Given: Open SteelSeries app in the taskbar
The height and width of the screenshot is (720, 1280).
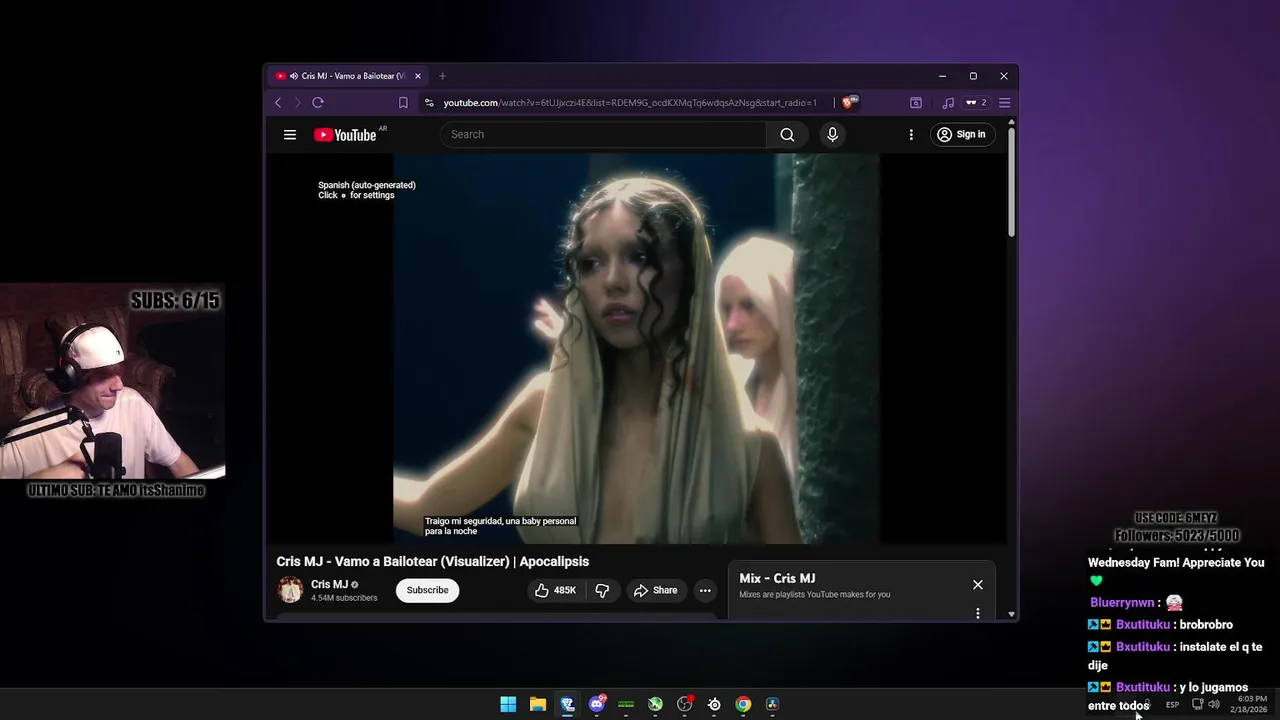Looking at the screenshot, I should 714,704.
